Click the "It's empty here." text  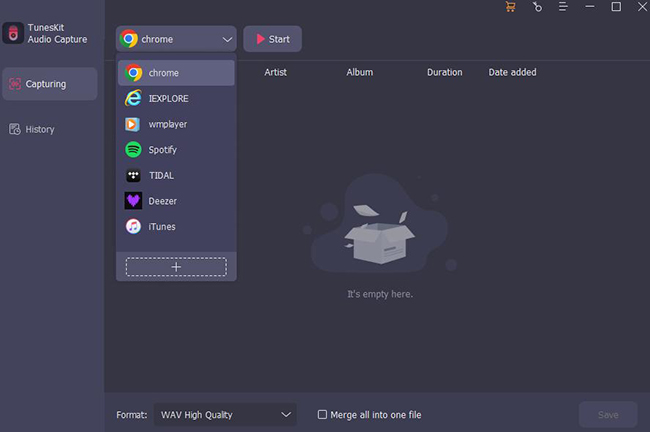tap(380, 294)
